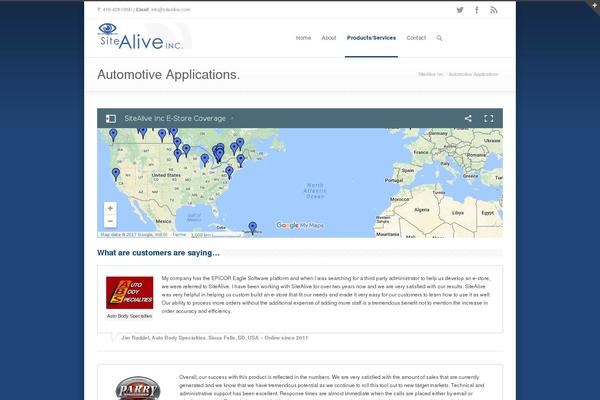Viewport: 600px width, 400px height.
Task: Click the 'What are customers are saying…' heading
Action: (158, 253)
